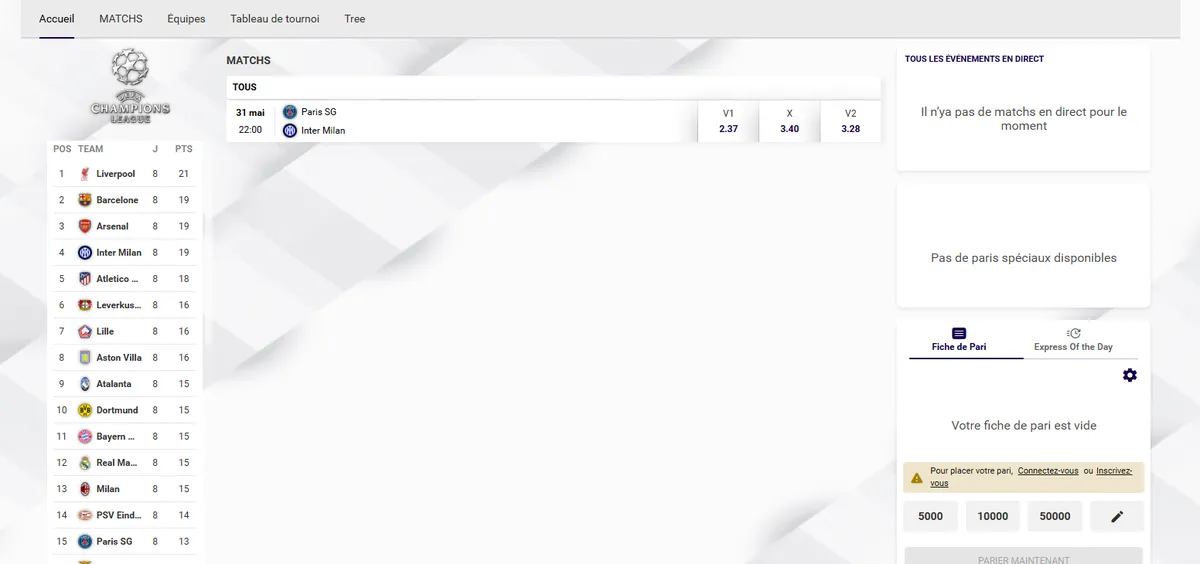Click the Inter Milan name in match row
Image resolution: width=1200 pixels, height=564 pixels.
(323, 130)
